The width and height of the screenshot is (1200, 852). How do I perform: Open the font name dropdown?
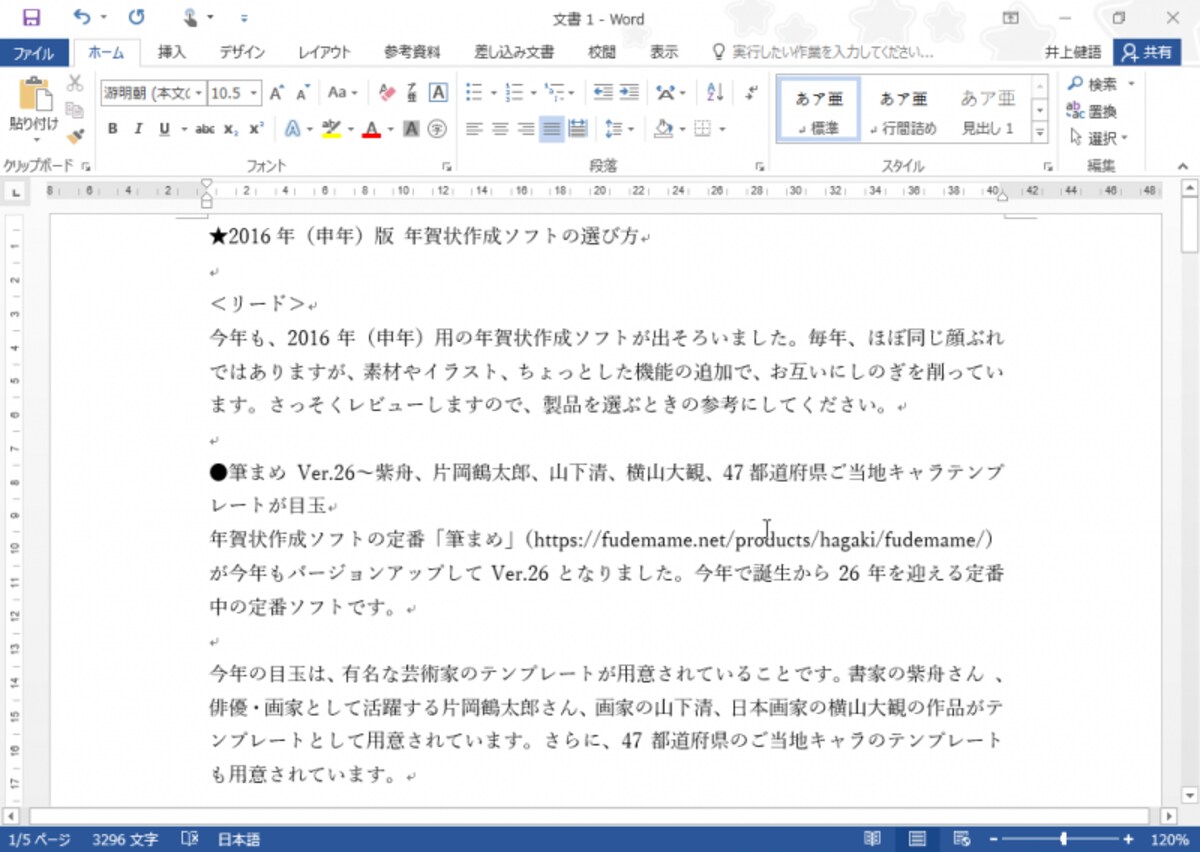pyautogui.click(x=199, y=93)
